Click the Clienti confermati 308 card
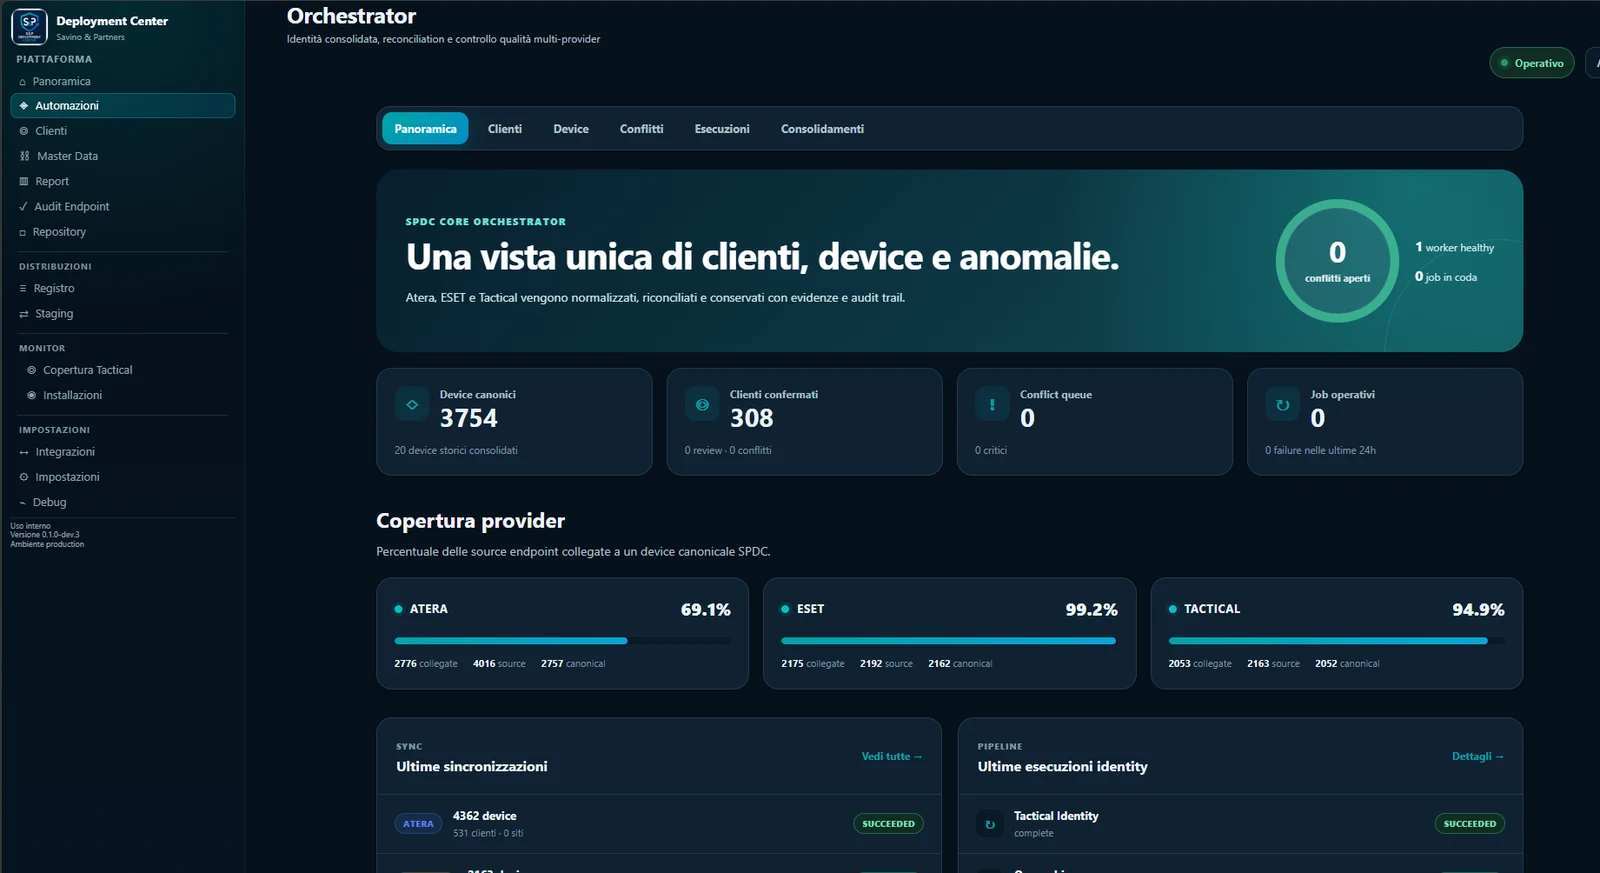This screenshot has width=1600, height=873. pyautogui.click(x=804, y=422)
